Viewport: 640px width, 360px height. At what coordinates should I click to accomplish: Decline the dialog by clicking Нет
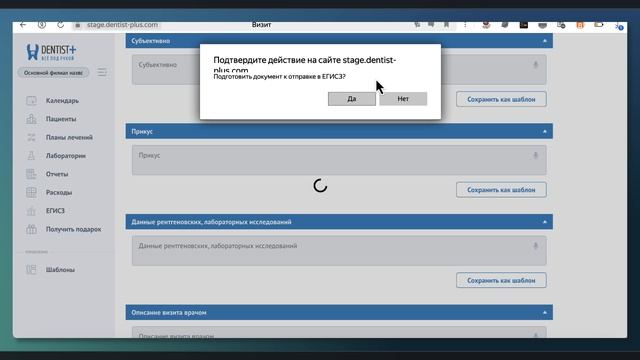[403, 99]
